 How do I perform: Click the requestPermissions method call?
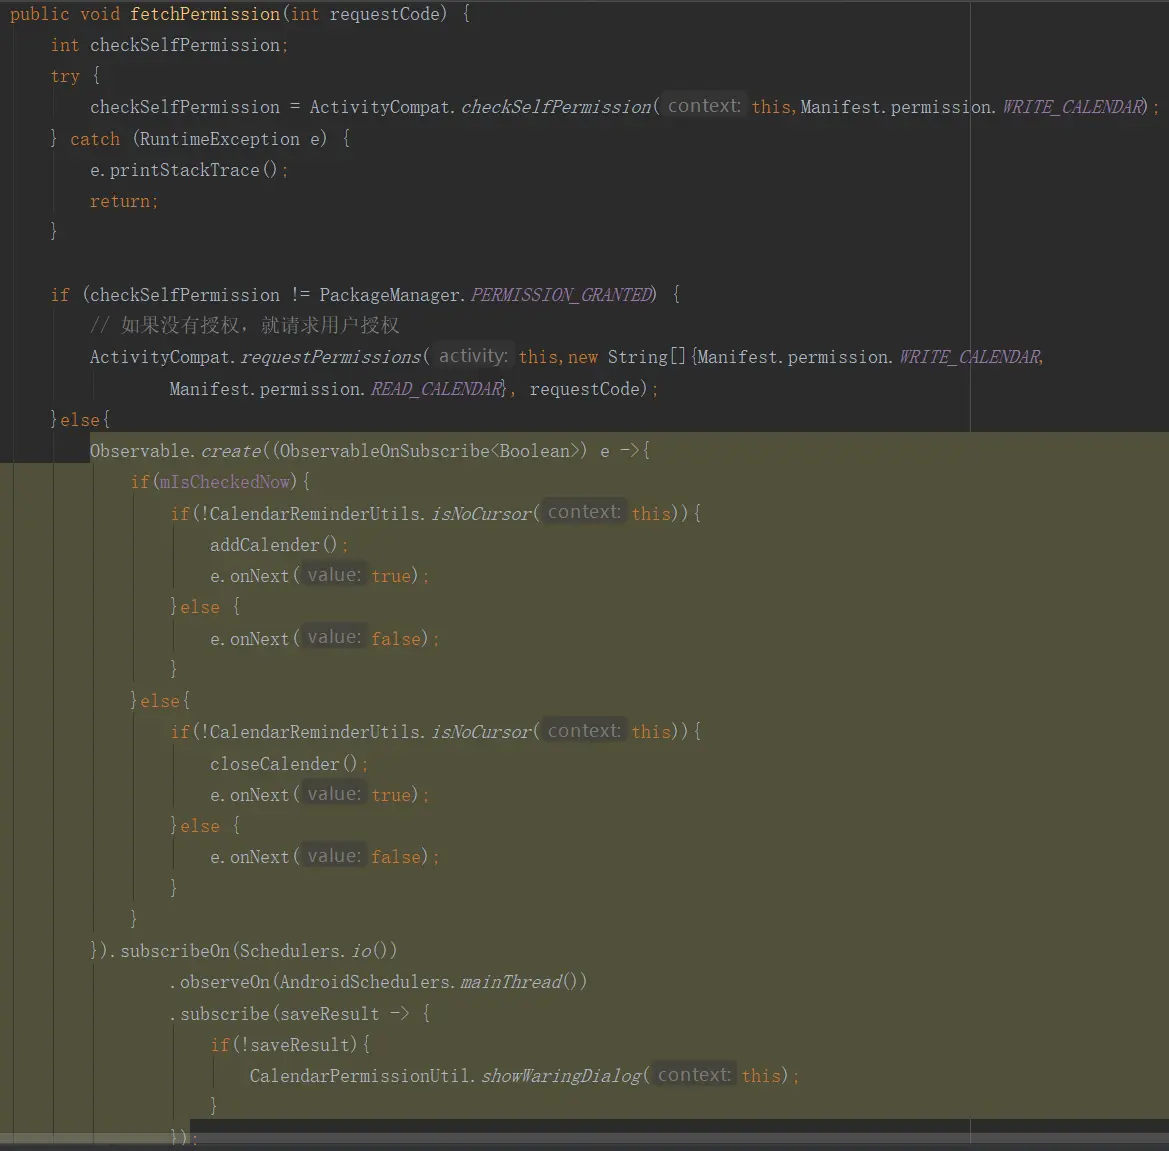(x=331, y=358)
